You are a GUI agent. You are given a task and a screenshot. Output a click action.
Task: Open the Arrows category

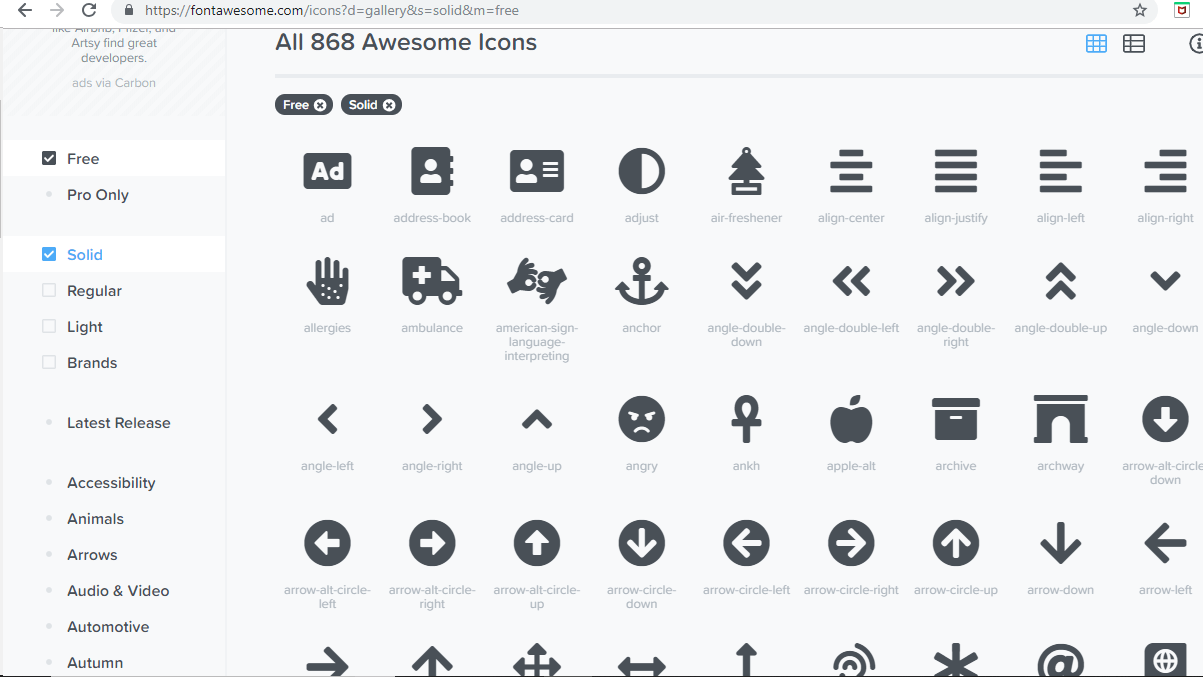[x=92, y=554]
